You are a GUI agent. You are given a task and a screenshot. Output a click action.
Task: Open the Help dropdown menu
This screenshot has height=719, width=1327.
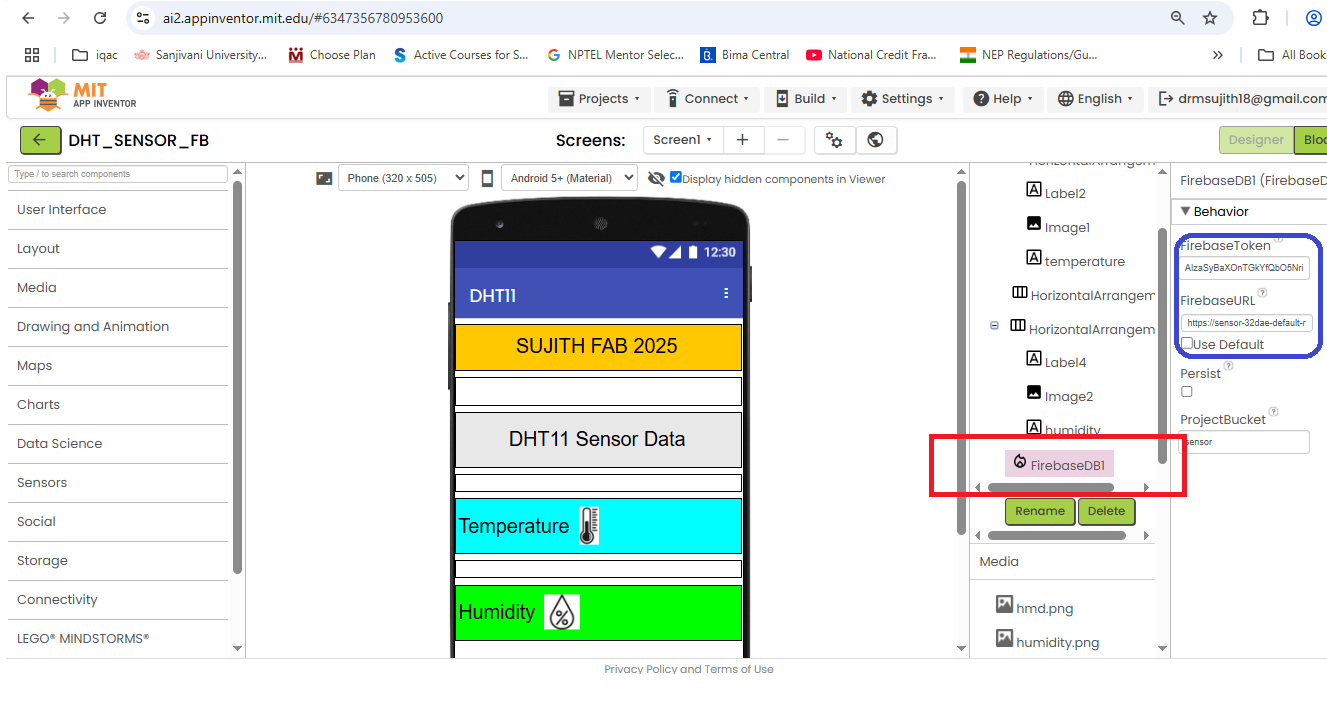(1004, 99)
